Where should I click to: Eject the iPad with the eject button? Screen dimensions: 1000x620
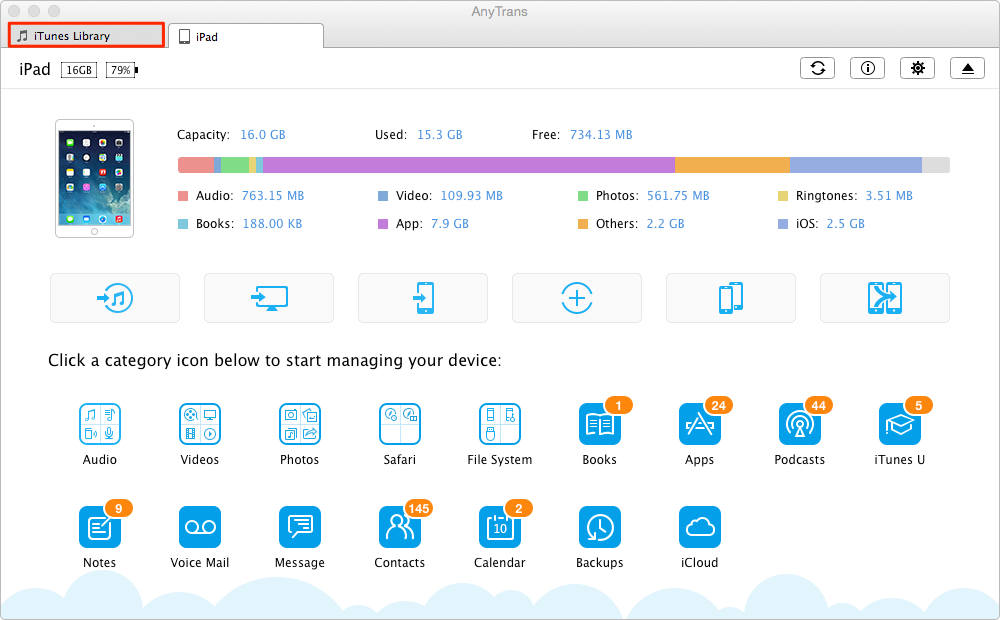[967, 68]
